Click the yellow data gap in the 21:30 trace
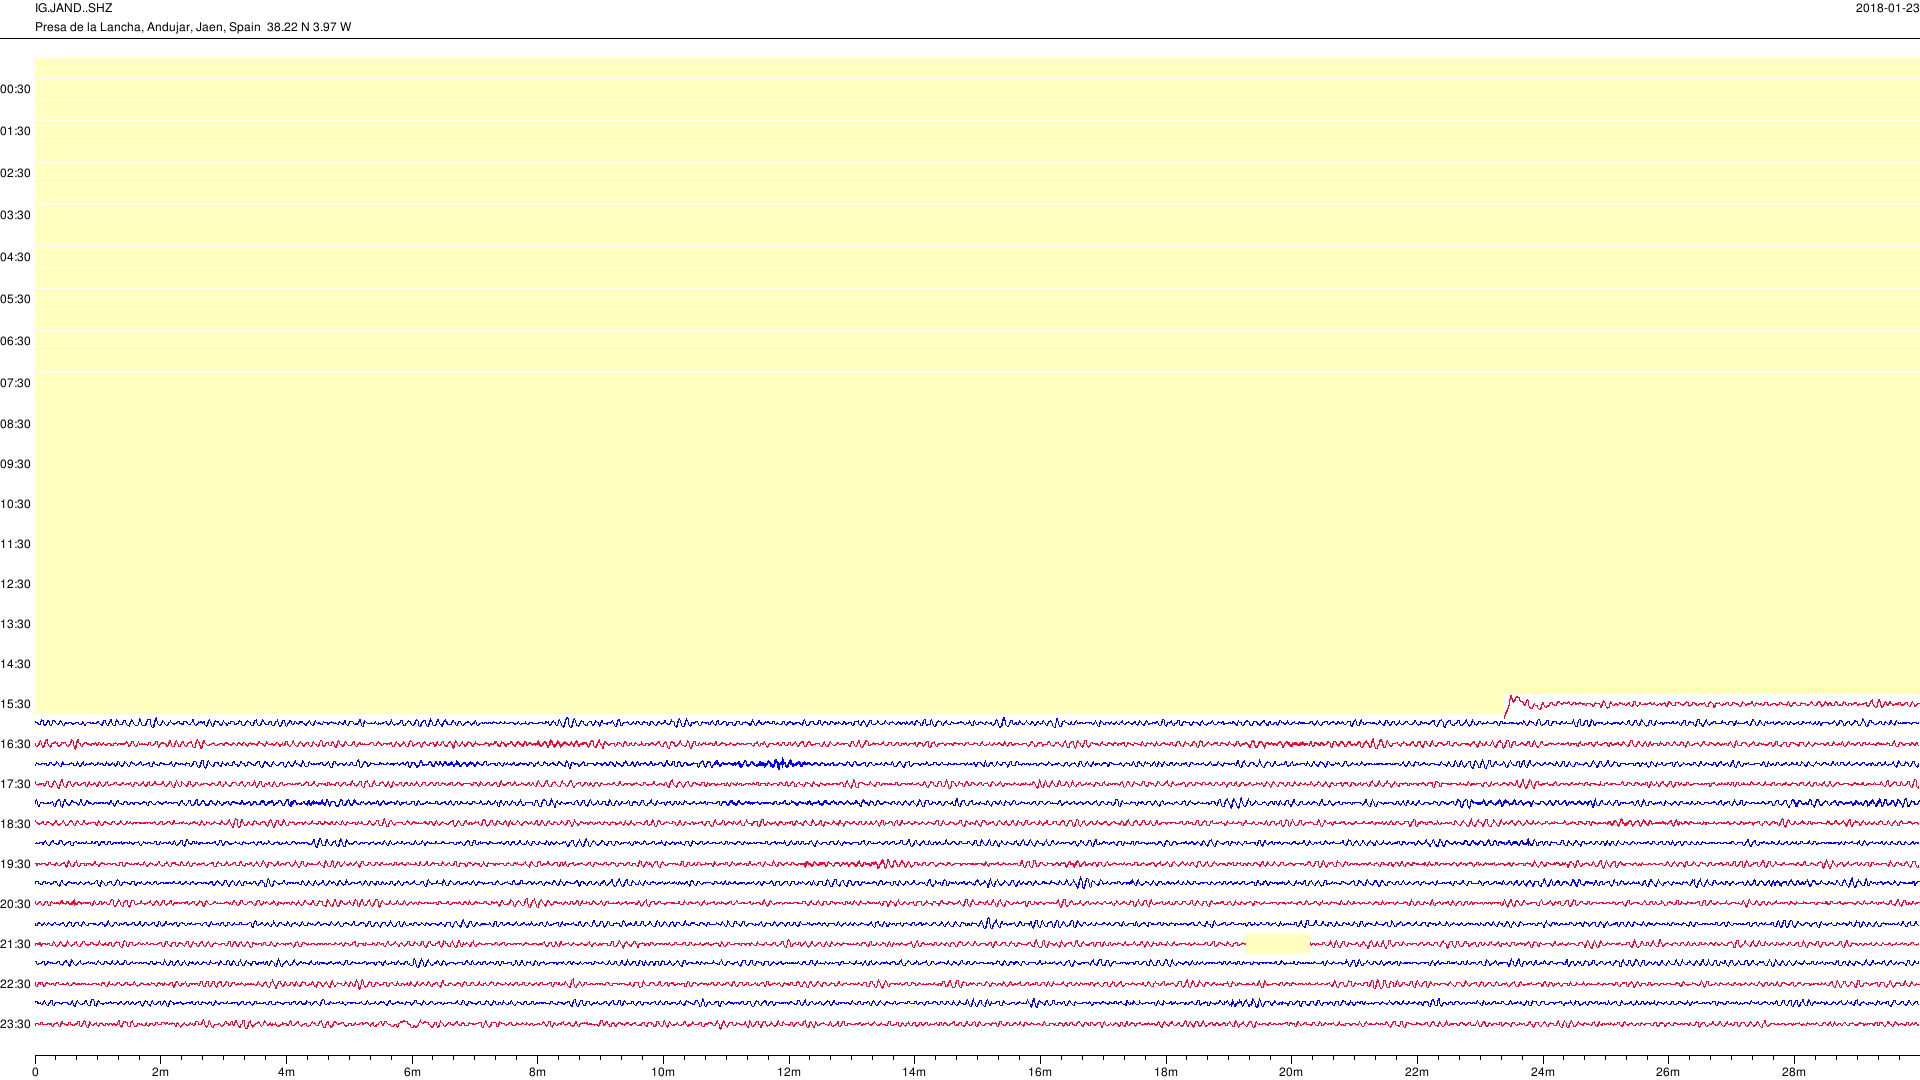1920x1080 pixels. click(x=1277, y=944)
